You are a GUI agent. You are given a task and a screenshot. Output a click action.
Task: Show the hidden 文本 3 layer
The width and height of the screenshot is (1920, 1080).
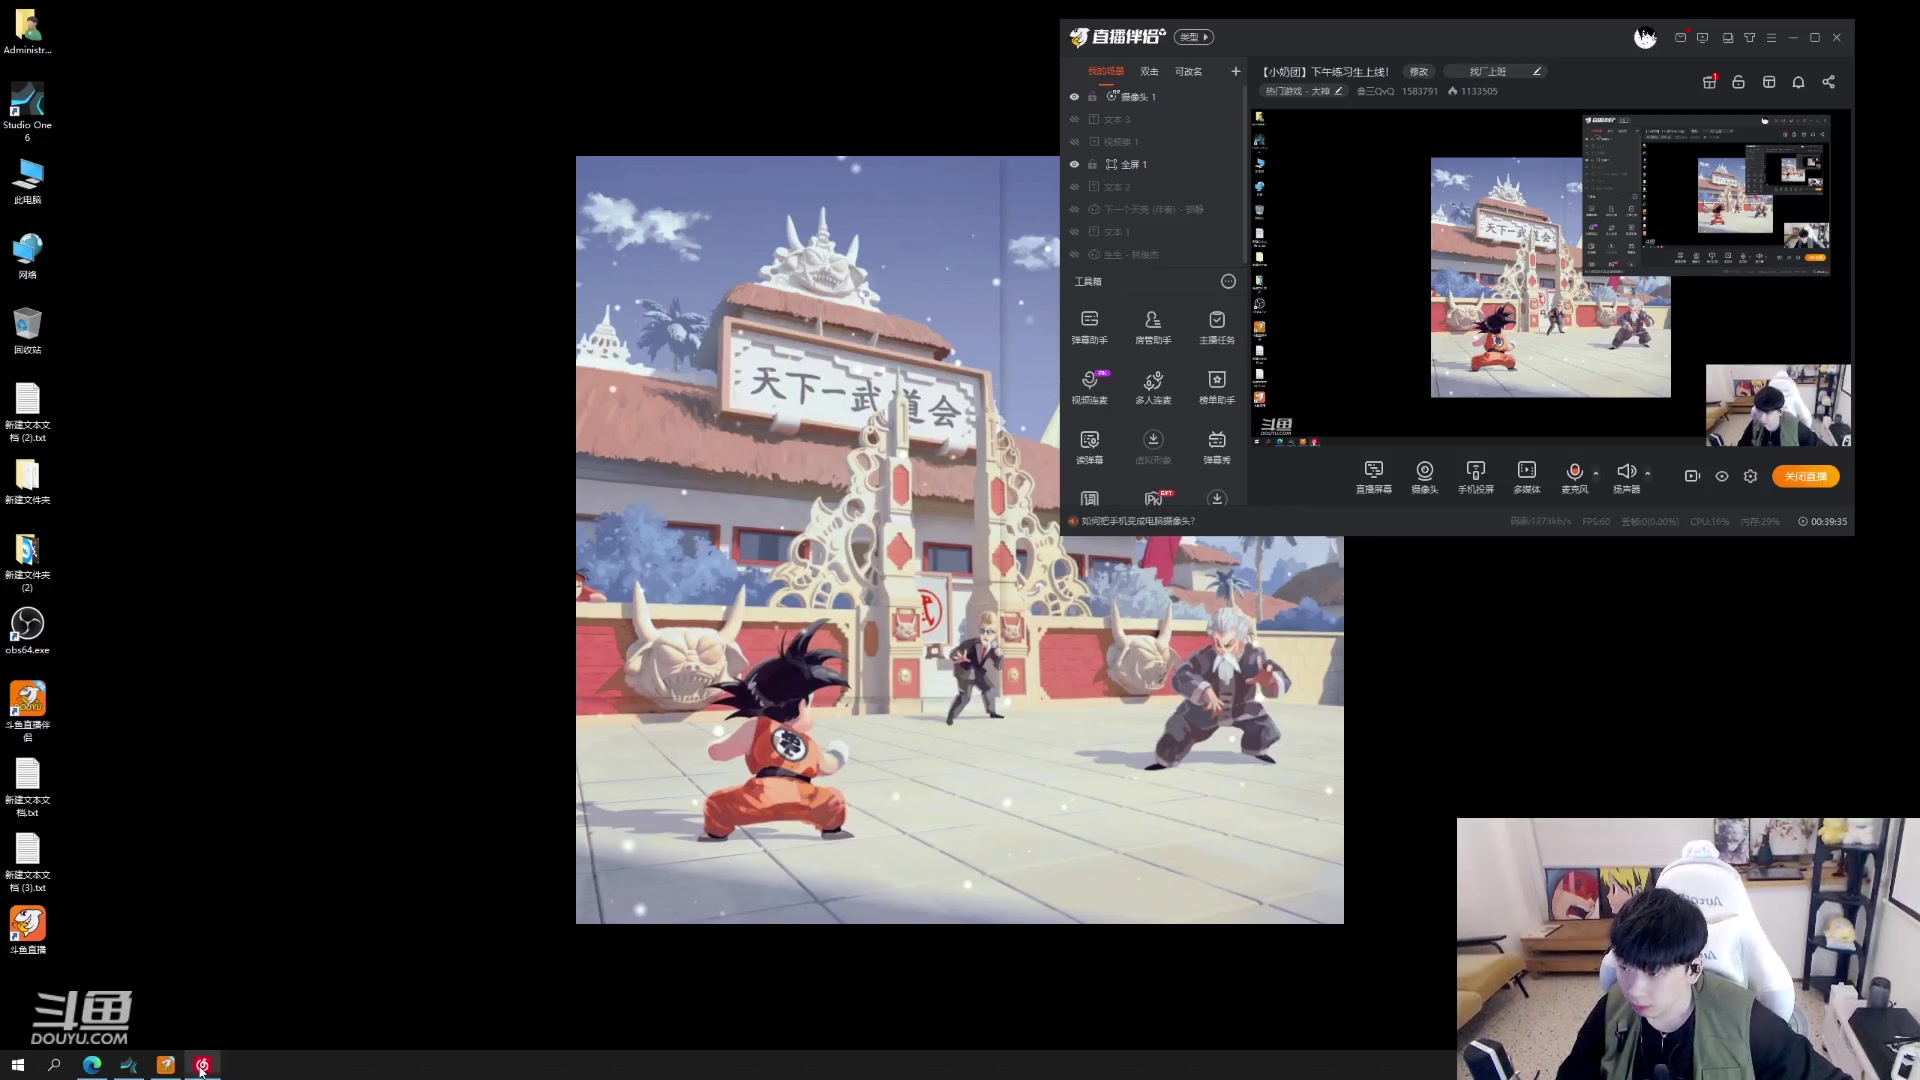[1074, 119]
